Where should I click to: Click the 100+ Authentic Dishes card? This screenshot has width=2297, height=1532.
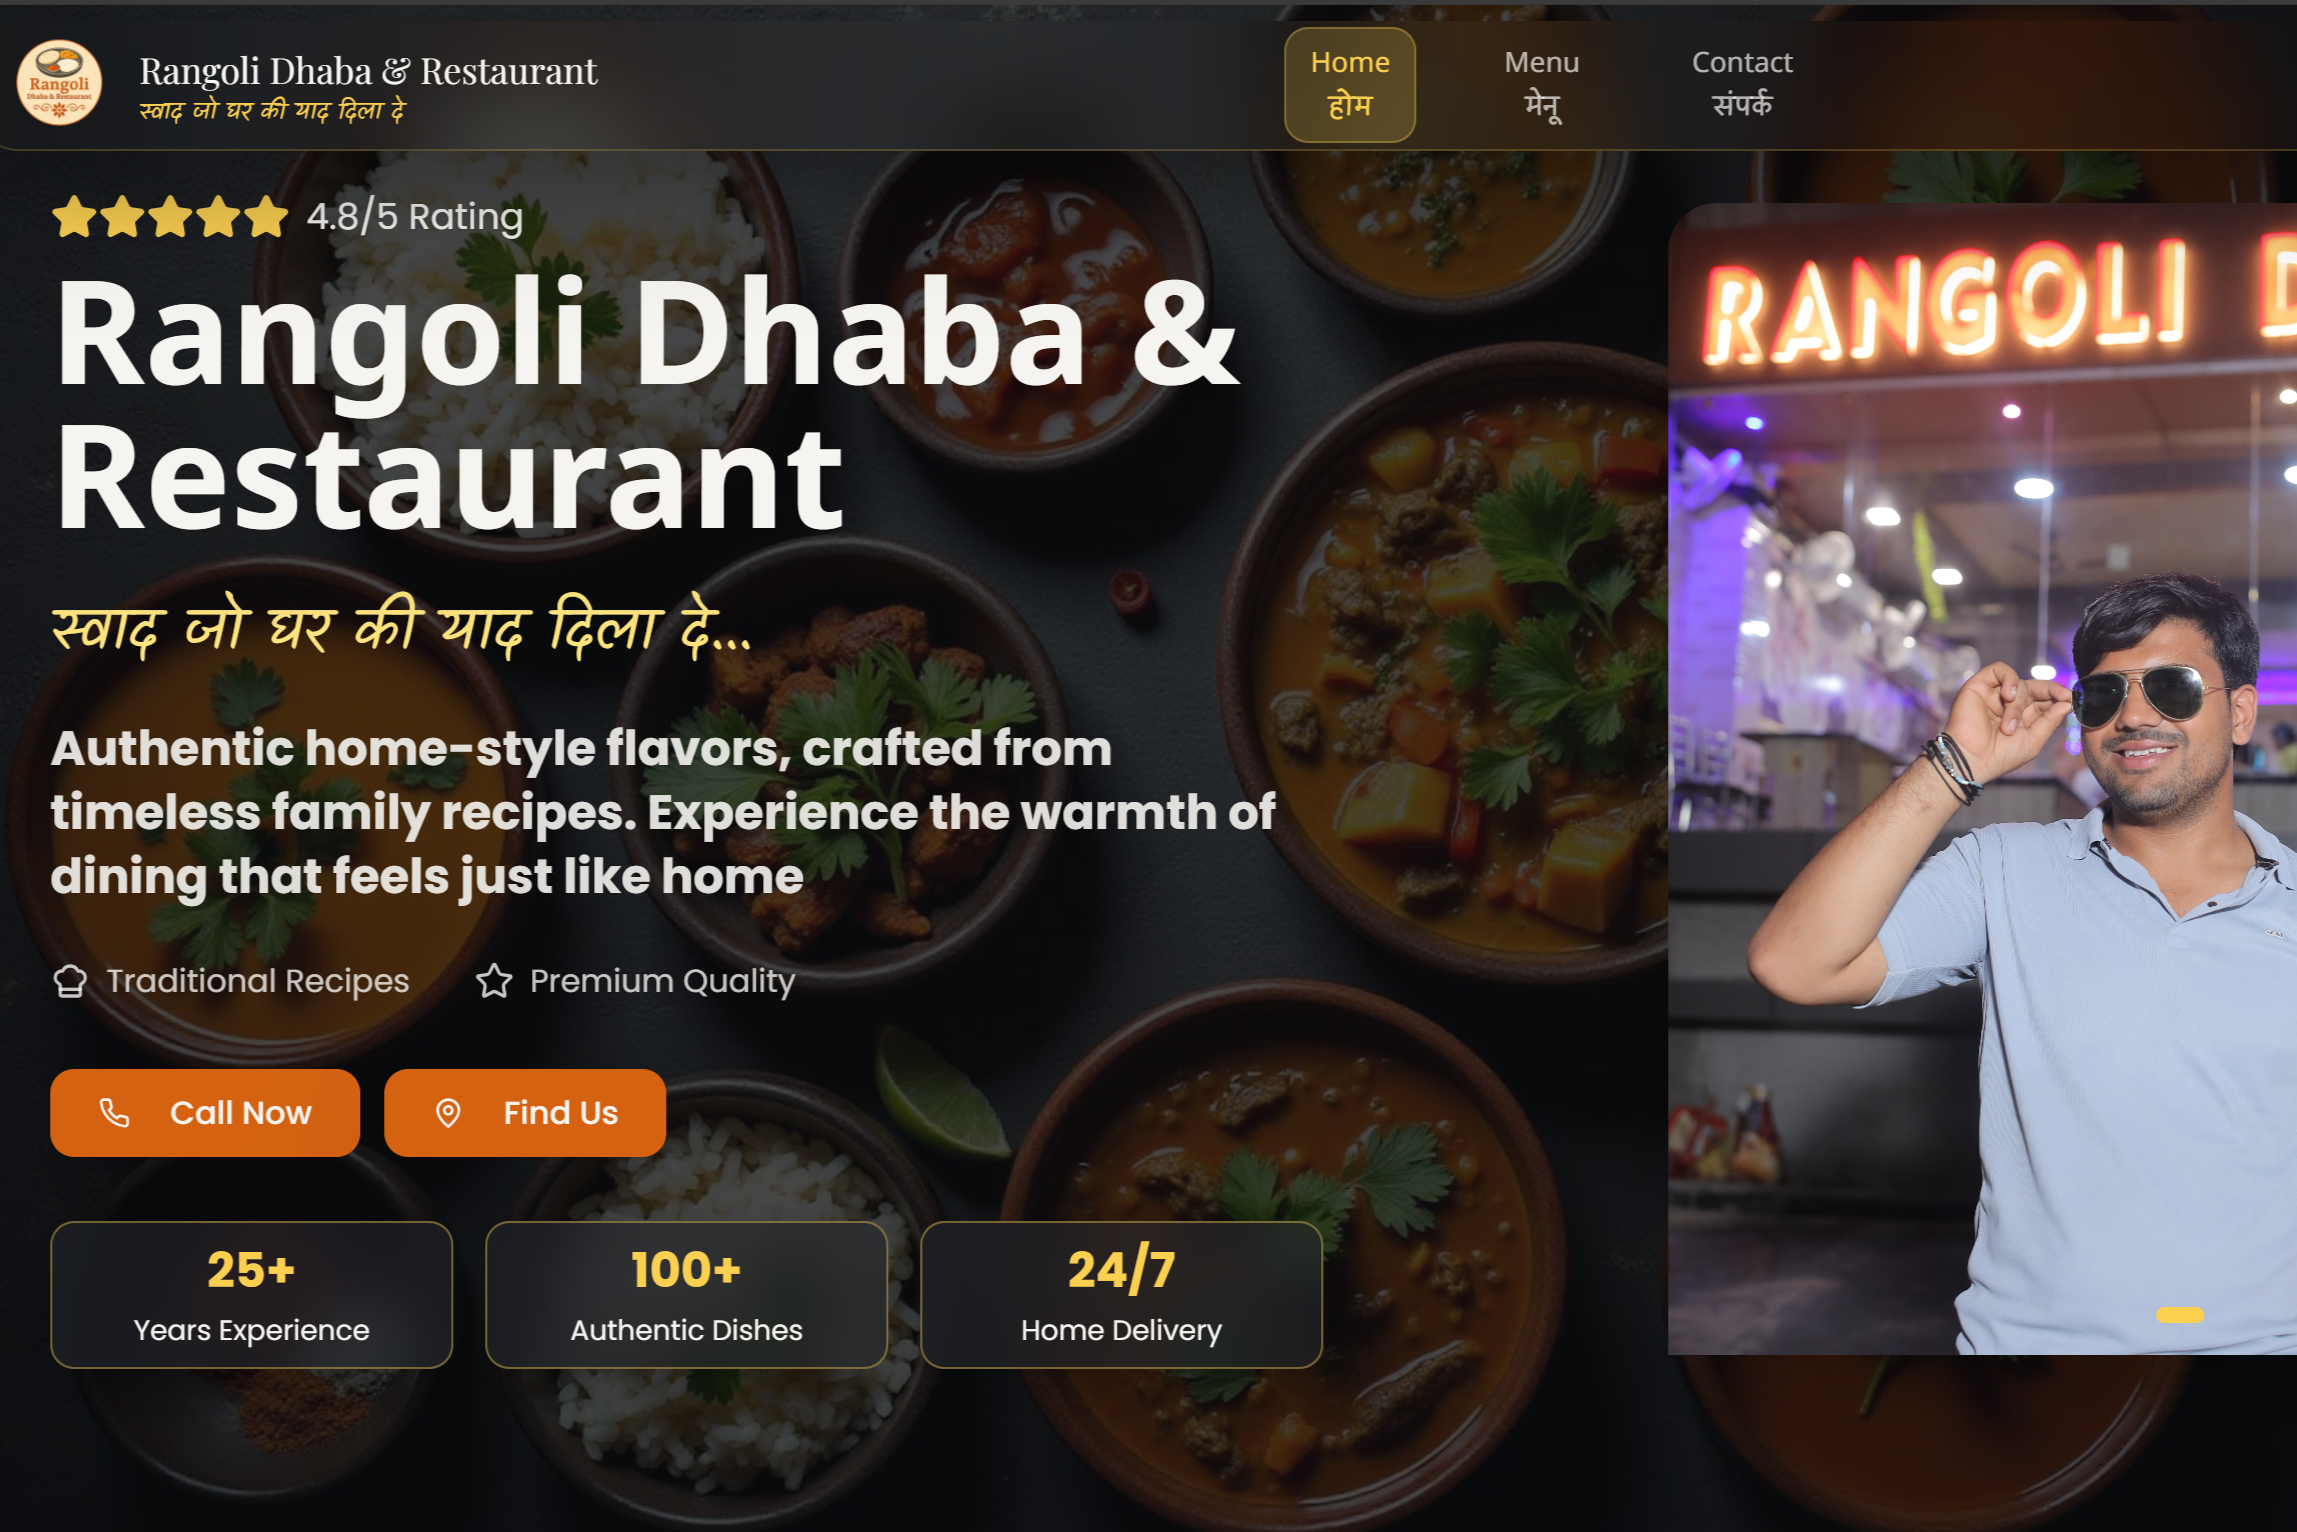pos(686,1295)
